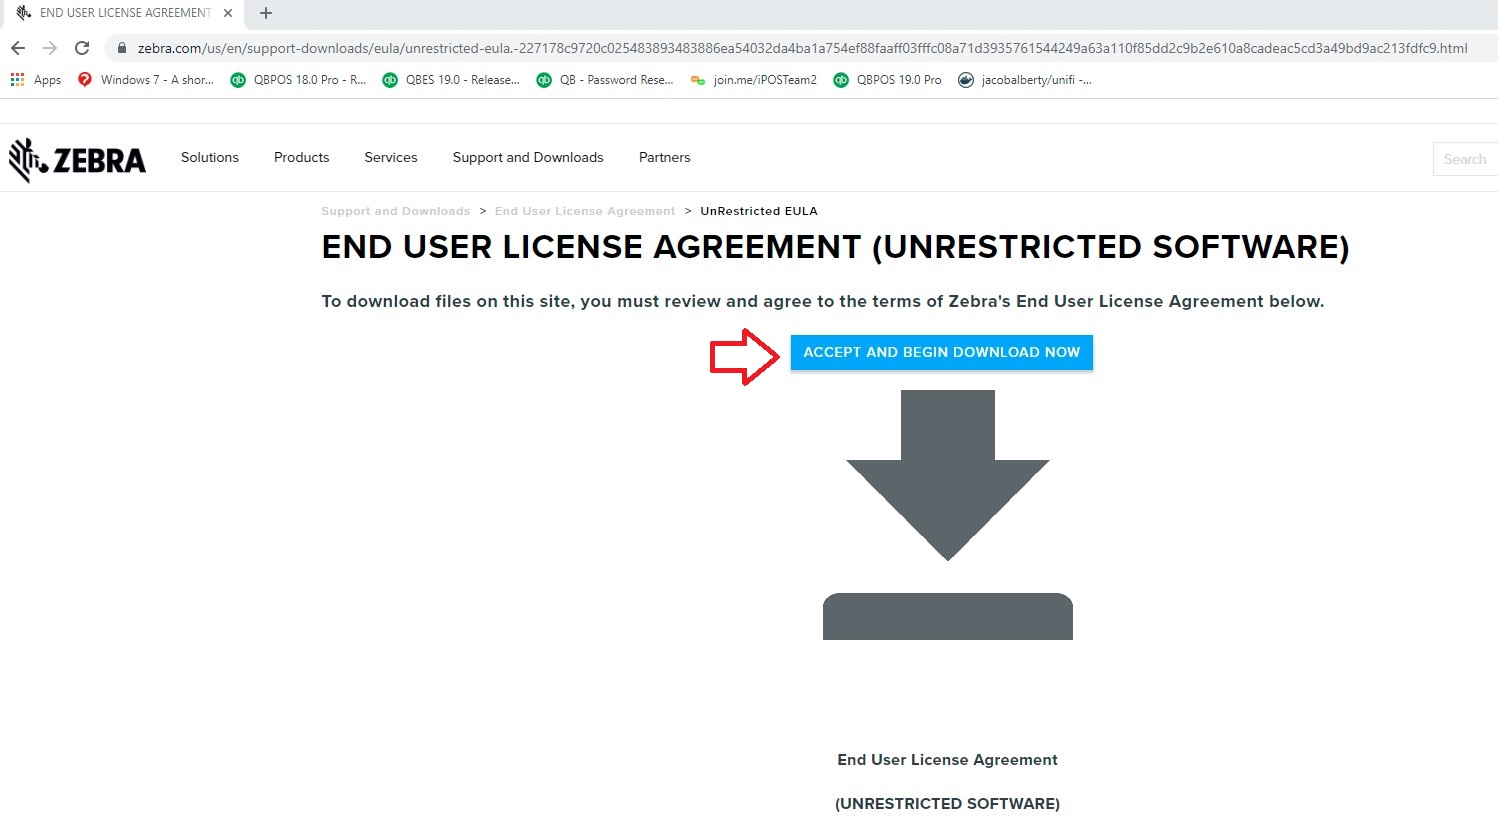Click the page title heading text
Viewport: 1498px width, 835px height.
pos(836,247)
